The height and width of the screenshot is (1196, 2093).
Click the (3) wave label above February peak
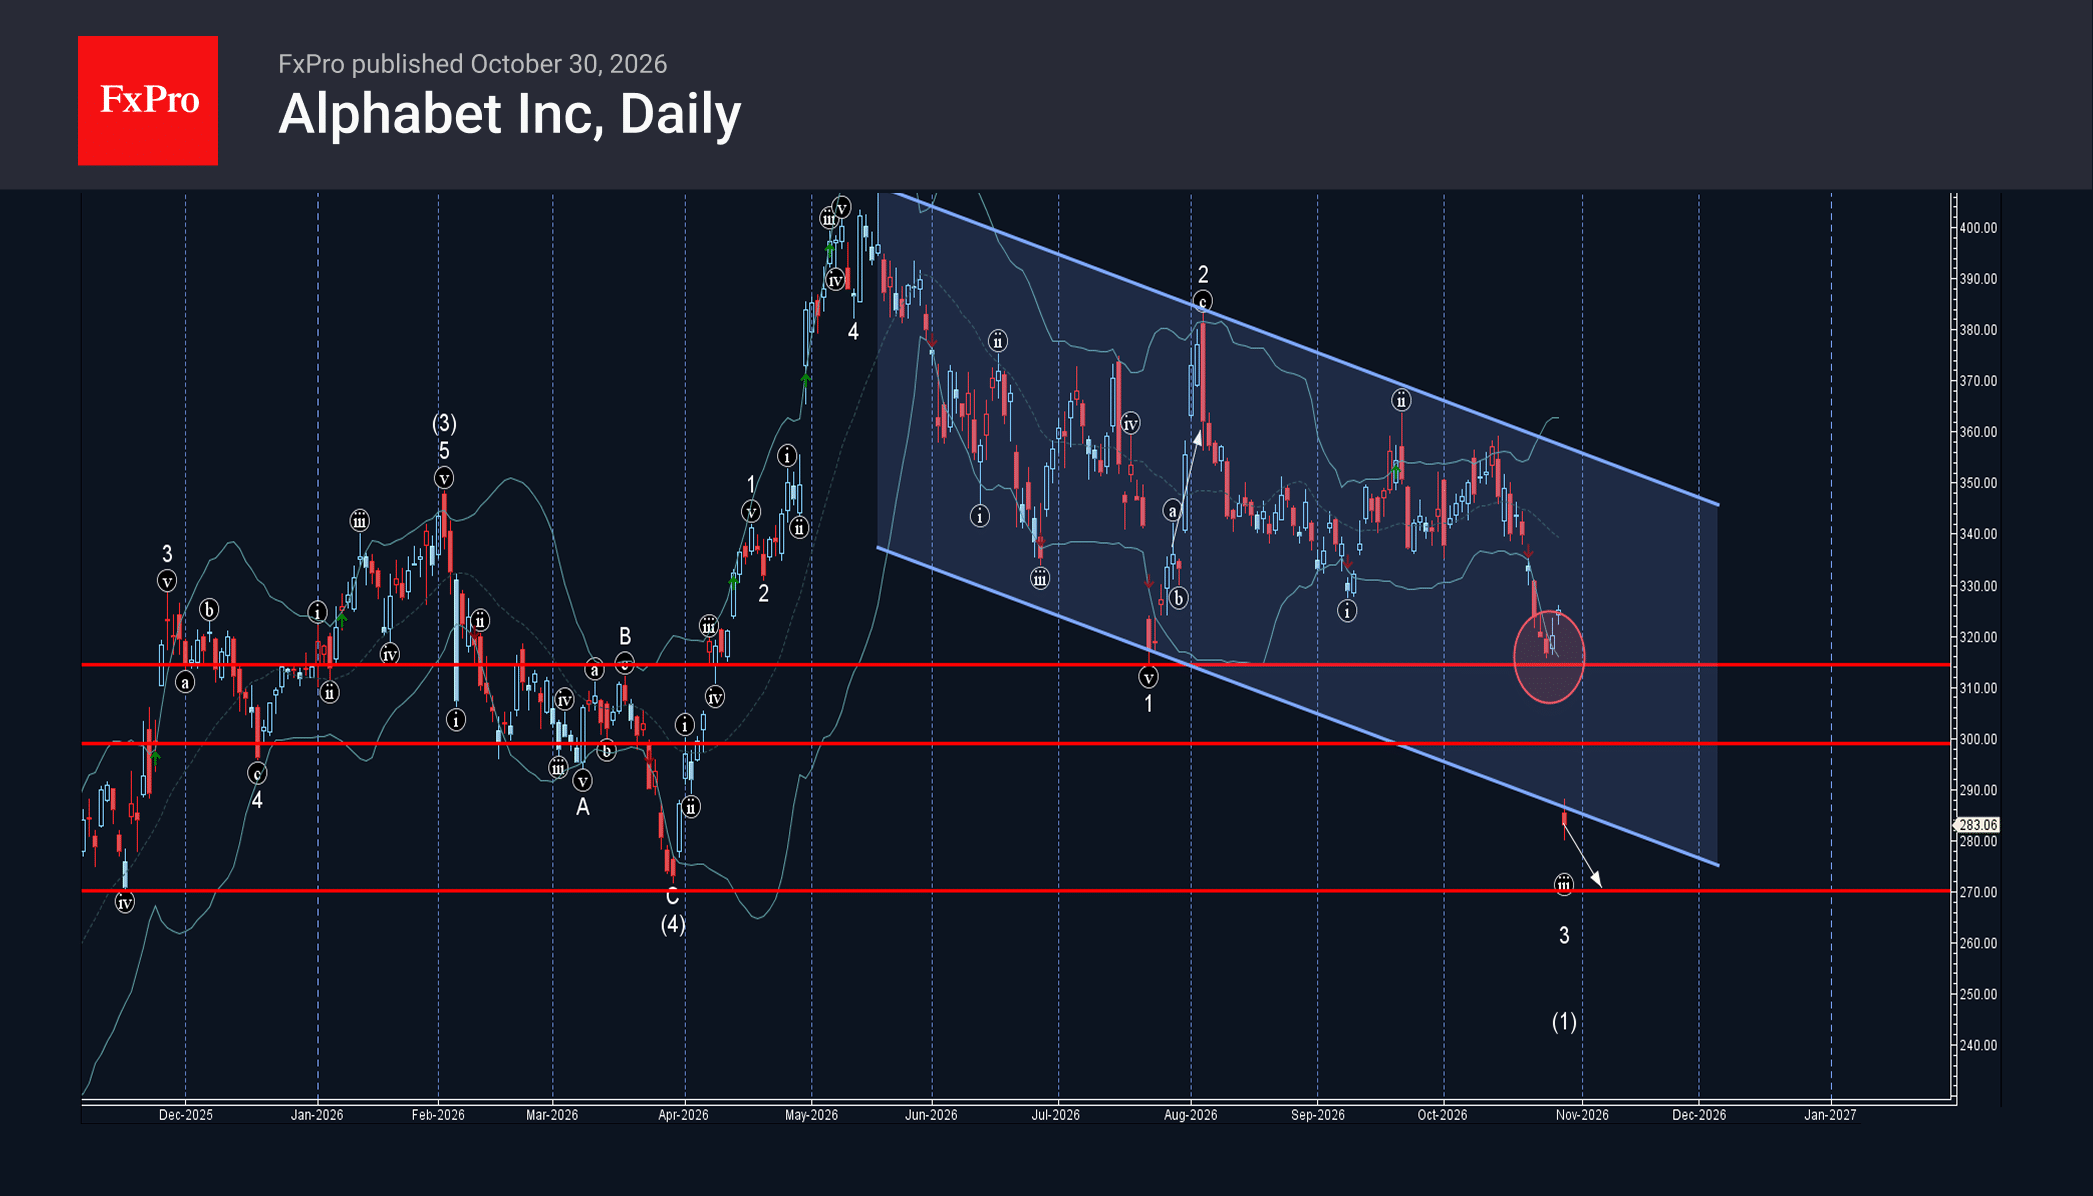444,423
